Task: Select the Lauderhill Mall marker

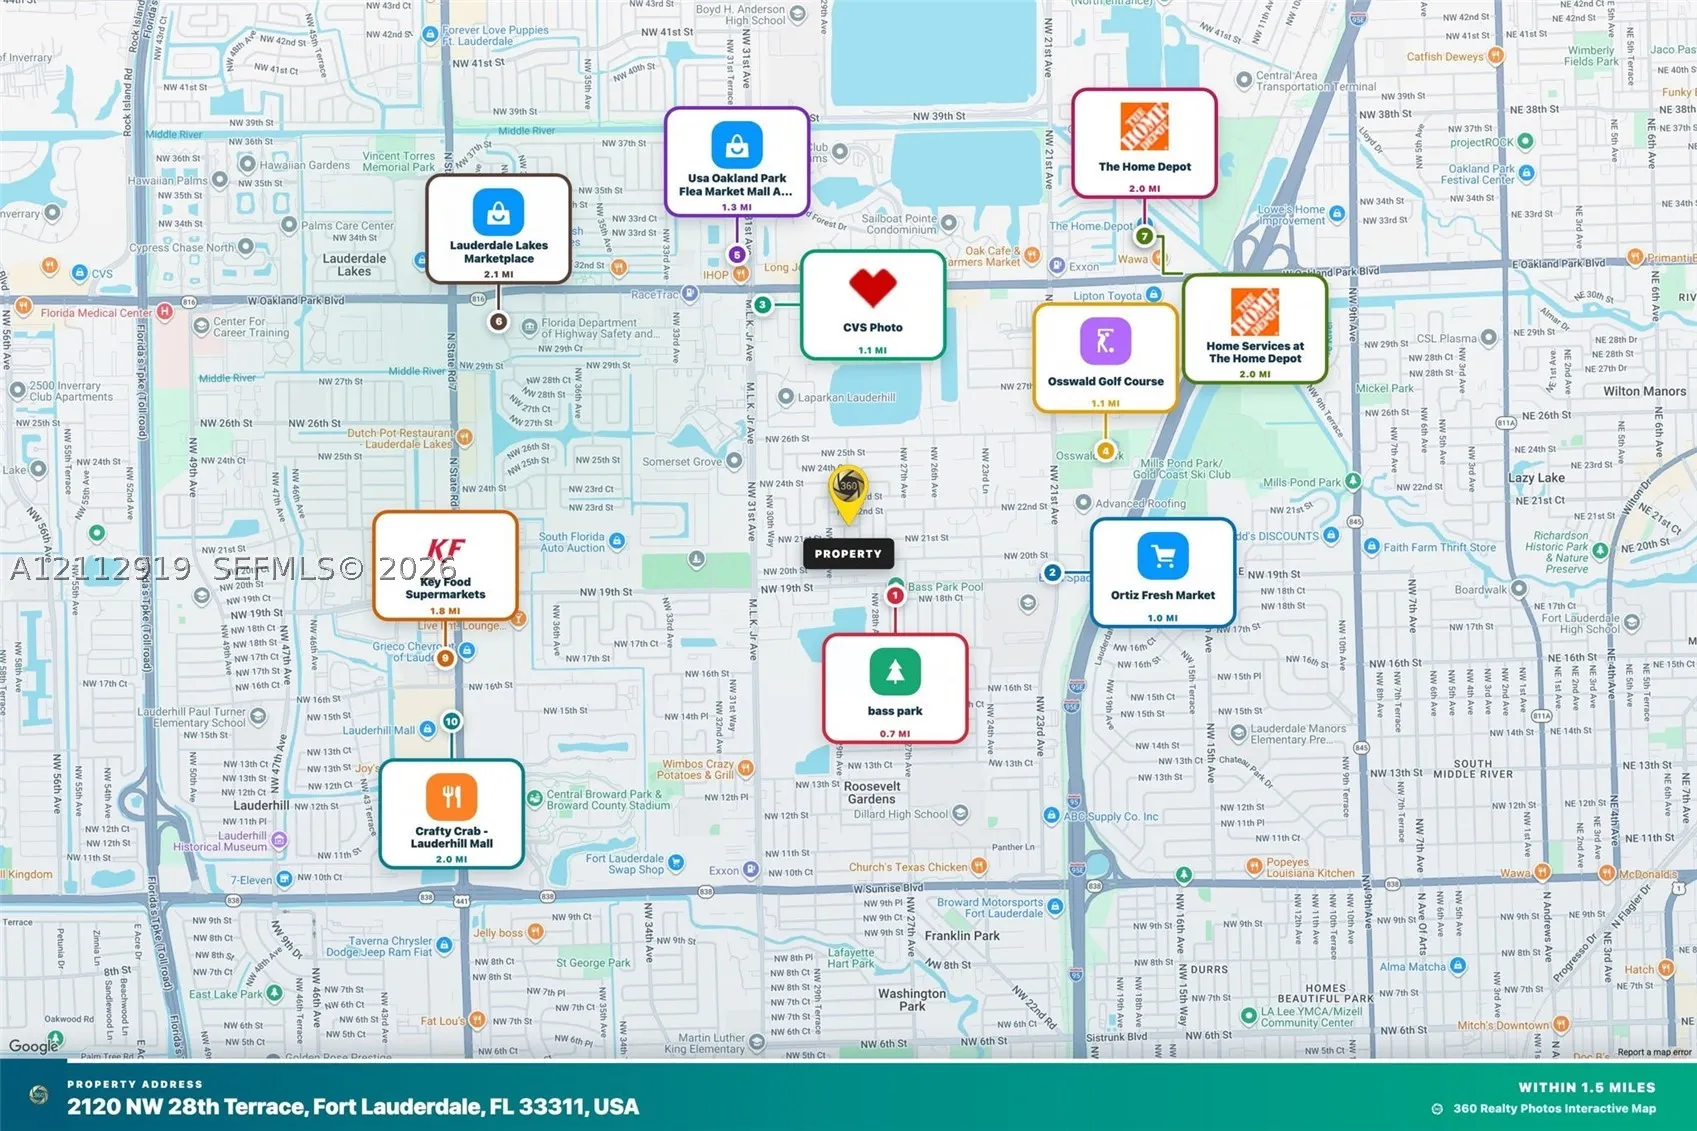Action: coord(428,729)
